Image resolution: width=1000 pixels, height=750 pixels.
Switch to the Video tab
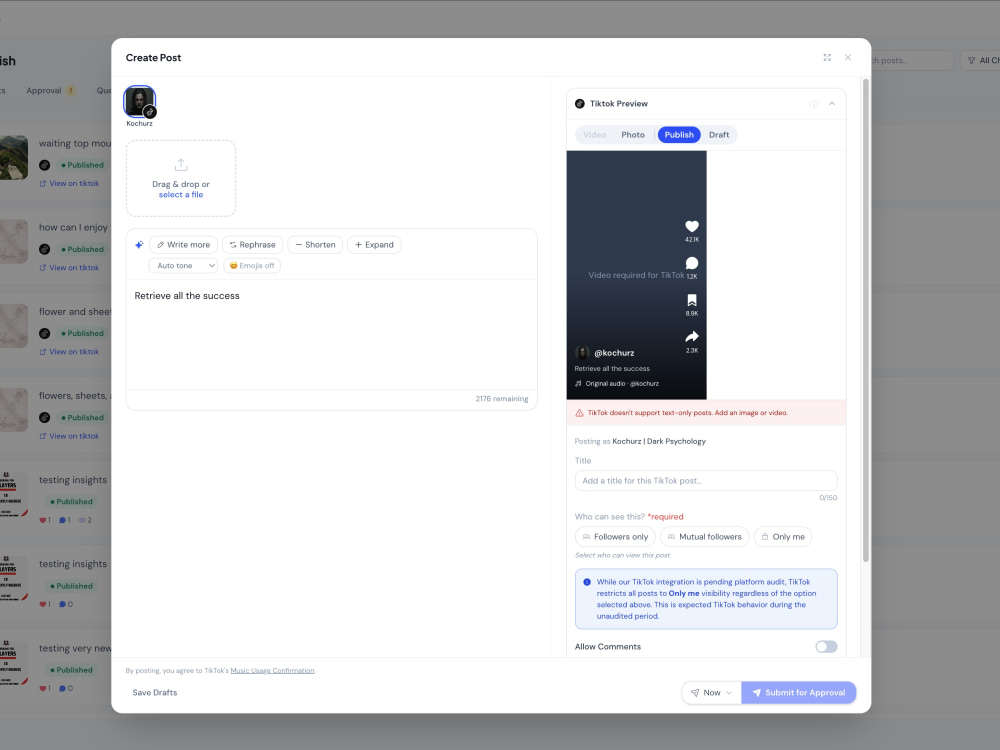594,135
